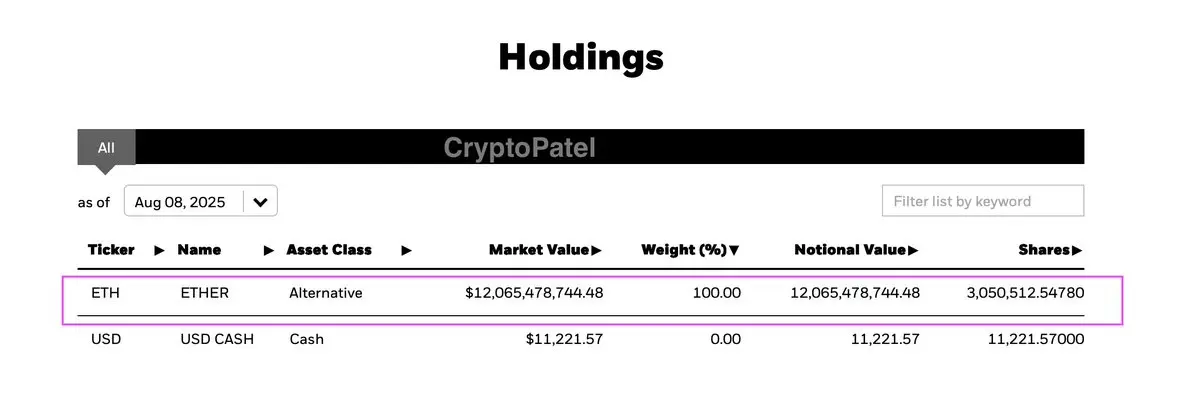Open the Aug 08, 2025 date selector
The height and width of the screenshot is (399, 1200).
click(200, 201)
